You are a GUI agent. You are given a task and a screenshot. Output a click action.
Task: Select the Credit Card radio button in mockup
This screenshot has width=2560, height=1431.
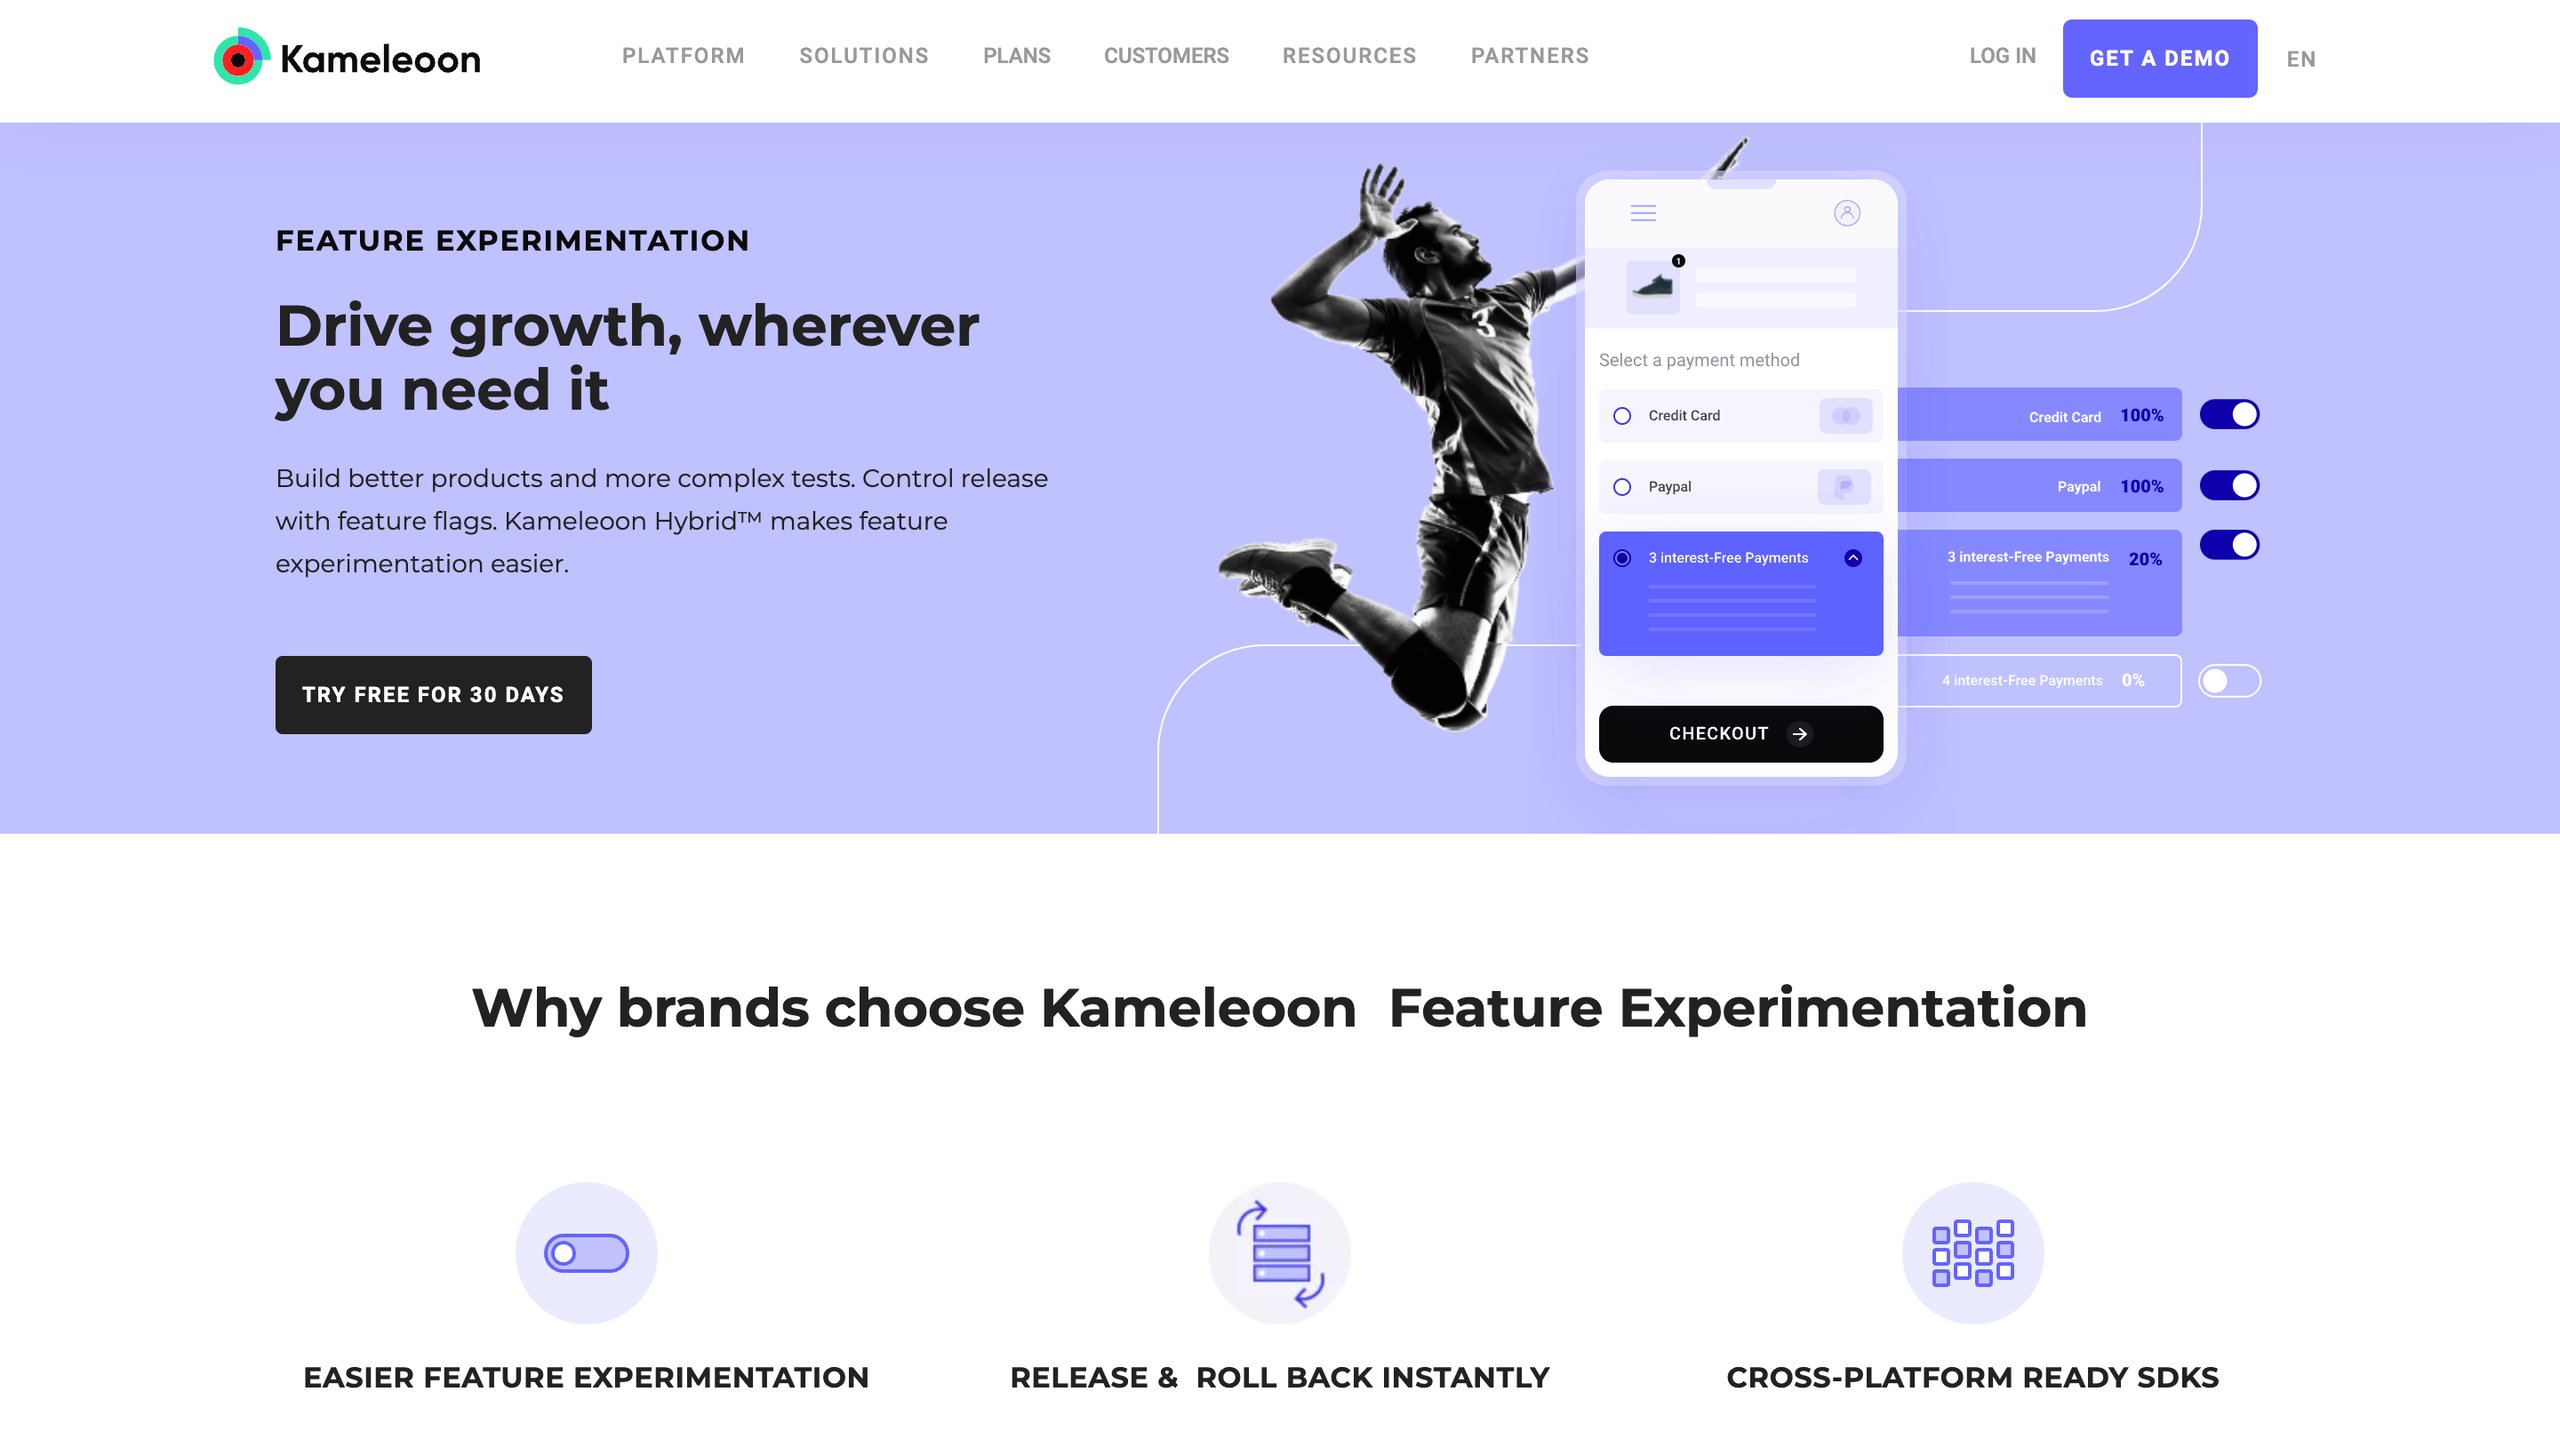point(1621,415)
